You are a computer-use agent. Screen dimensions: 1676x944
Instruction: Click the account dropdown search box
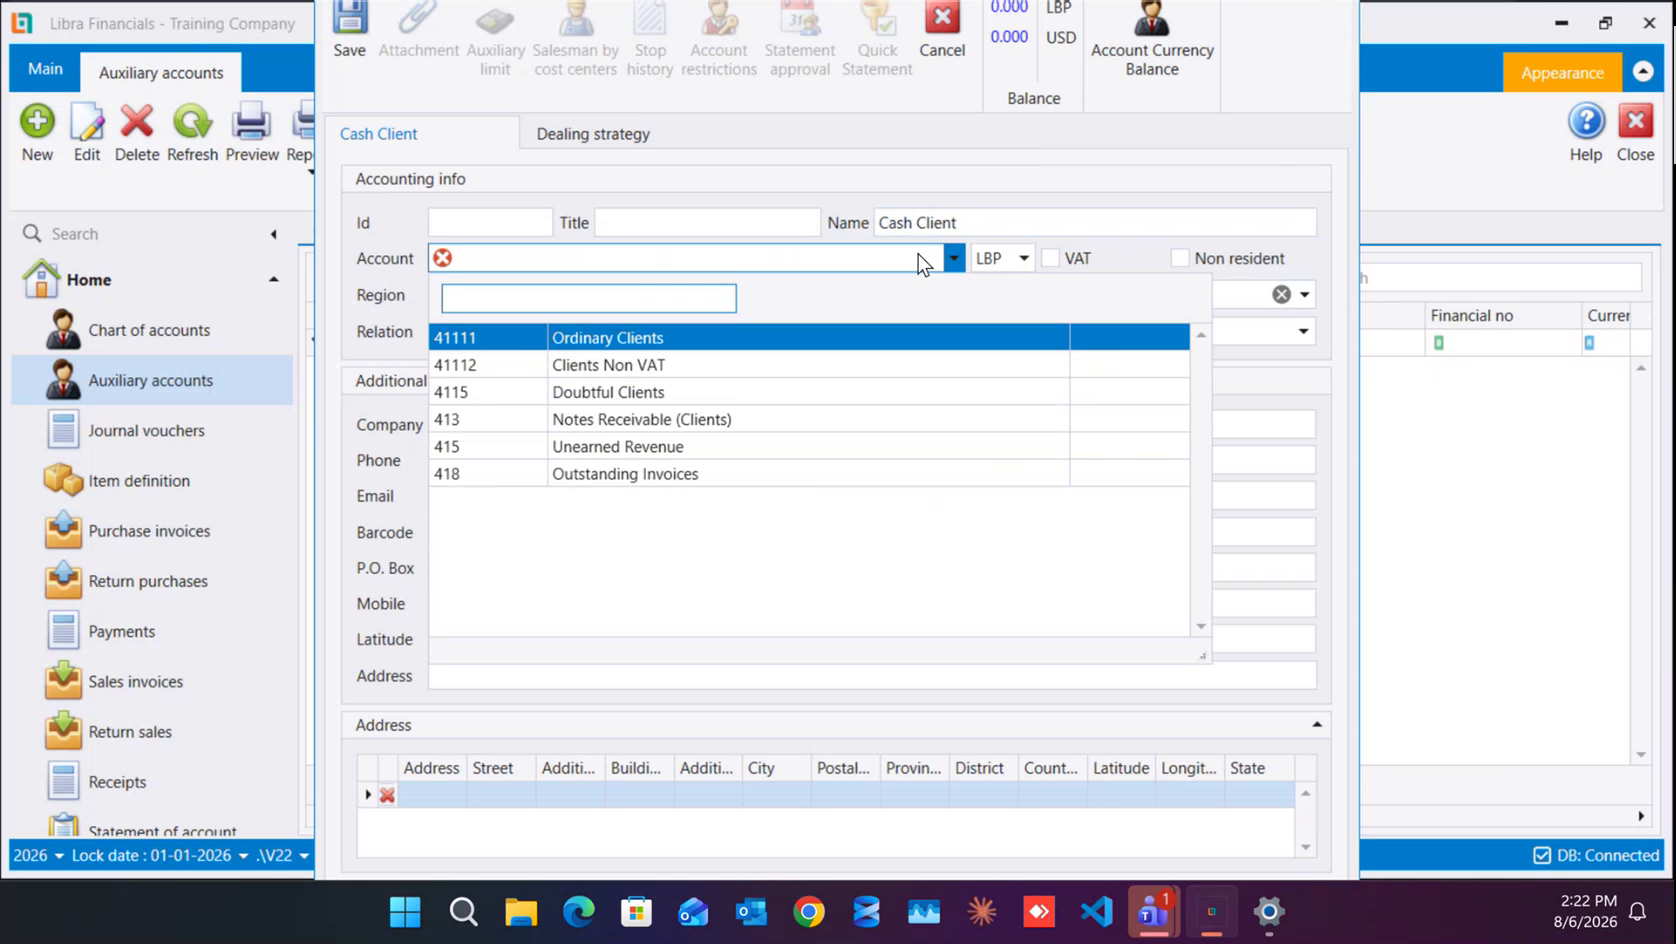click(589, 298)
